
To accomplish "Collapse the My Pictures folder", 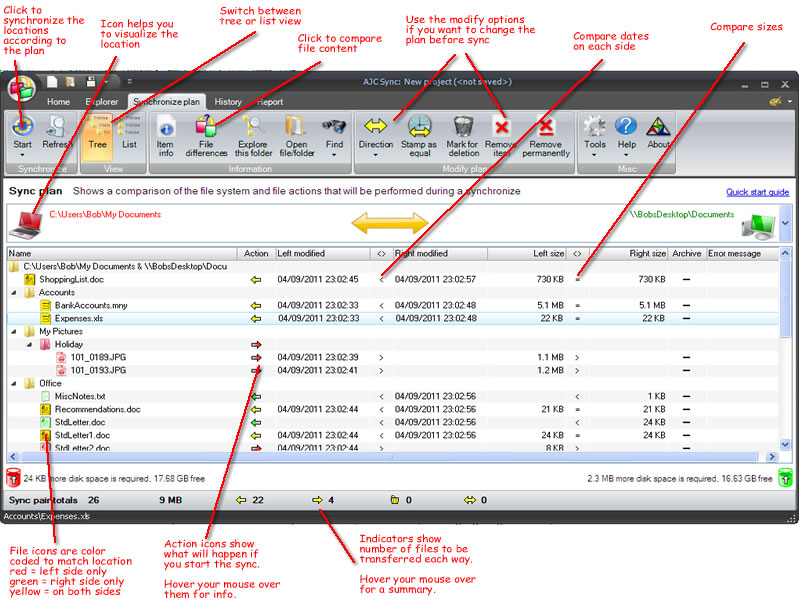I will click(14, 331).
